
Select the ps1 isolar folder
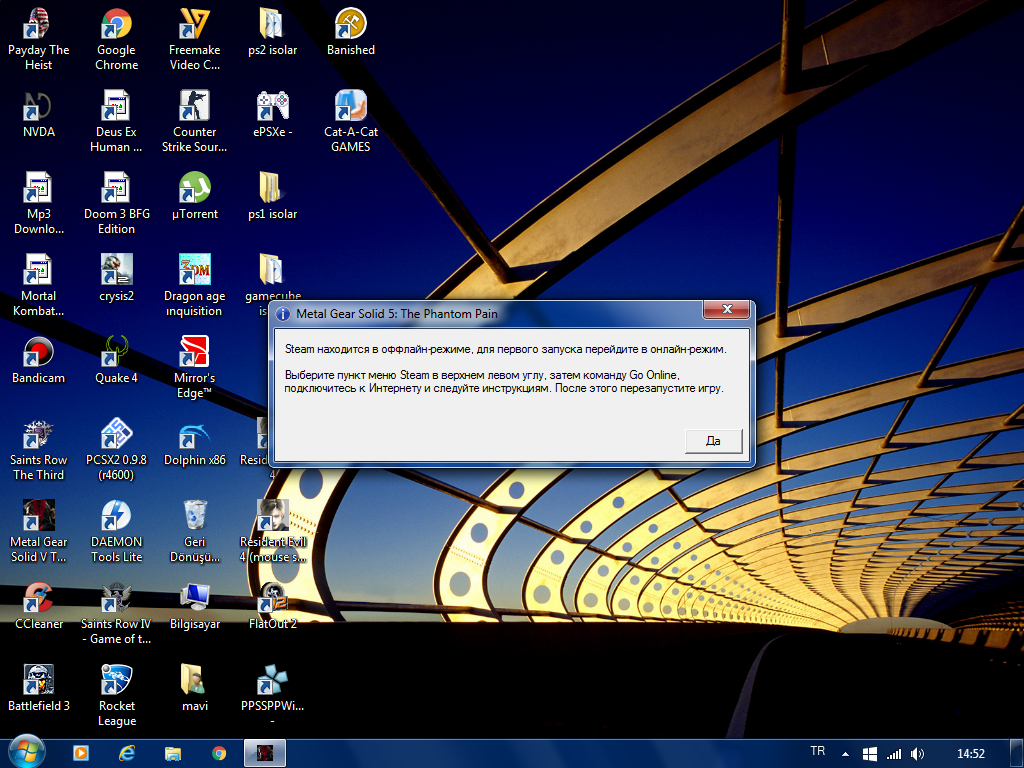[272, 197]
